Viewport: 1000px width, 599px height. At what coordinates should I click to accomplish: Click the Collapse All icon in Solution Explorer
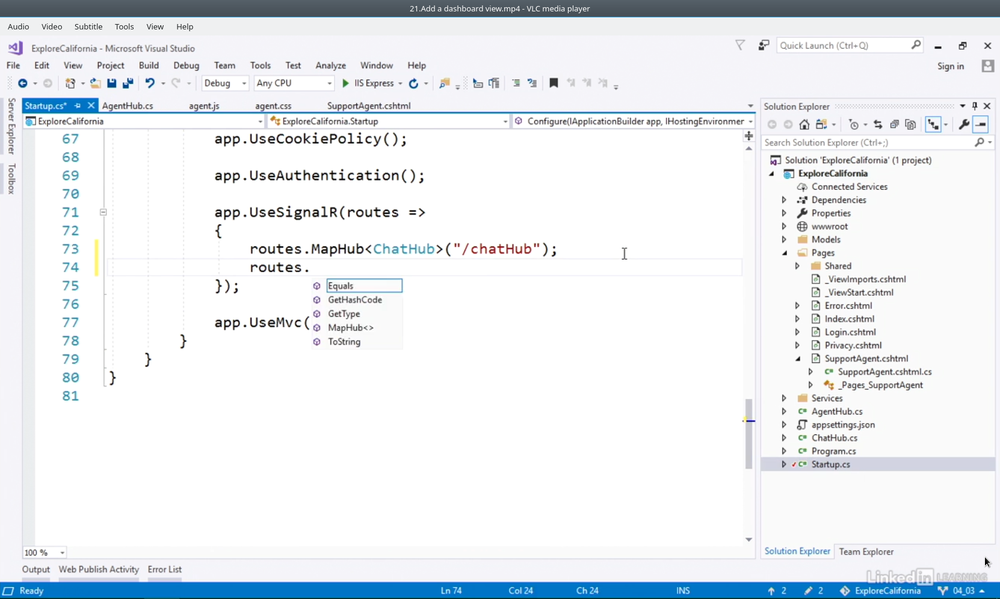click(x=896, y=125)
